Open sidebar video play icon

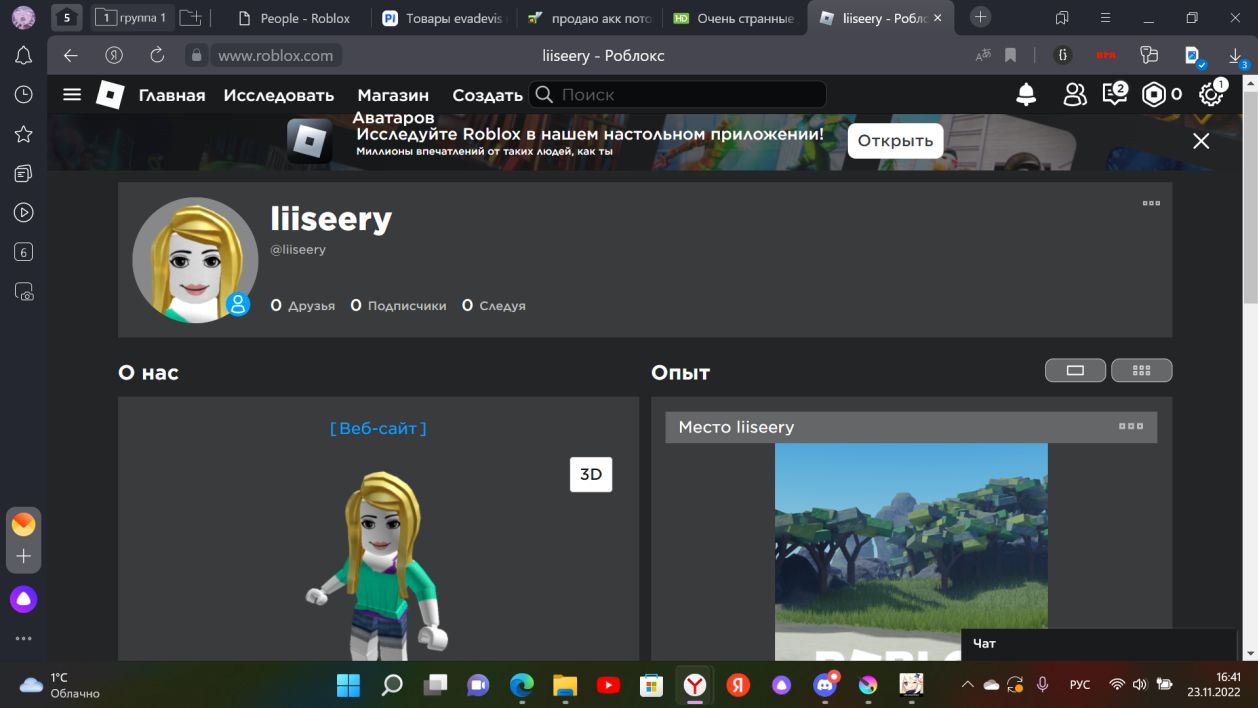click(x=23, y=212)
